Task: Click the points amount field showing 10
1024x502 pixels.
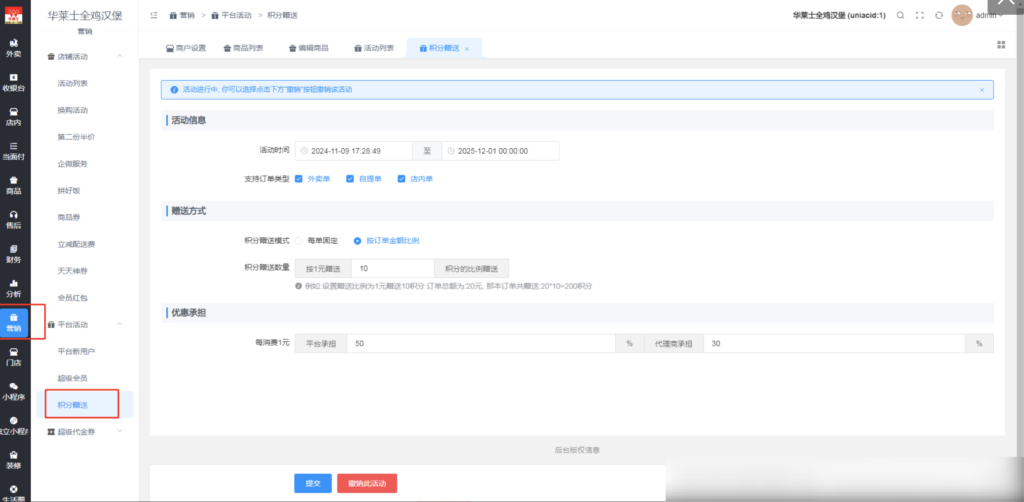Action: (x=392, y=268)
